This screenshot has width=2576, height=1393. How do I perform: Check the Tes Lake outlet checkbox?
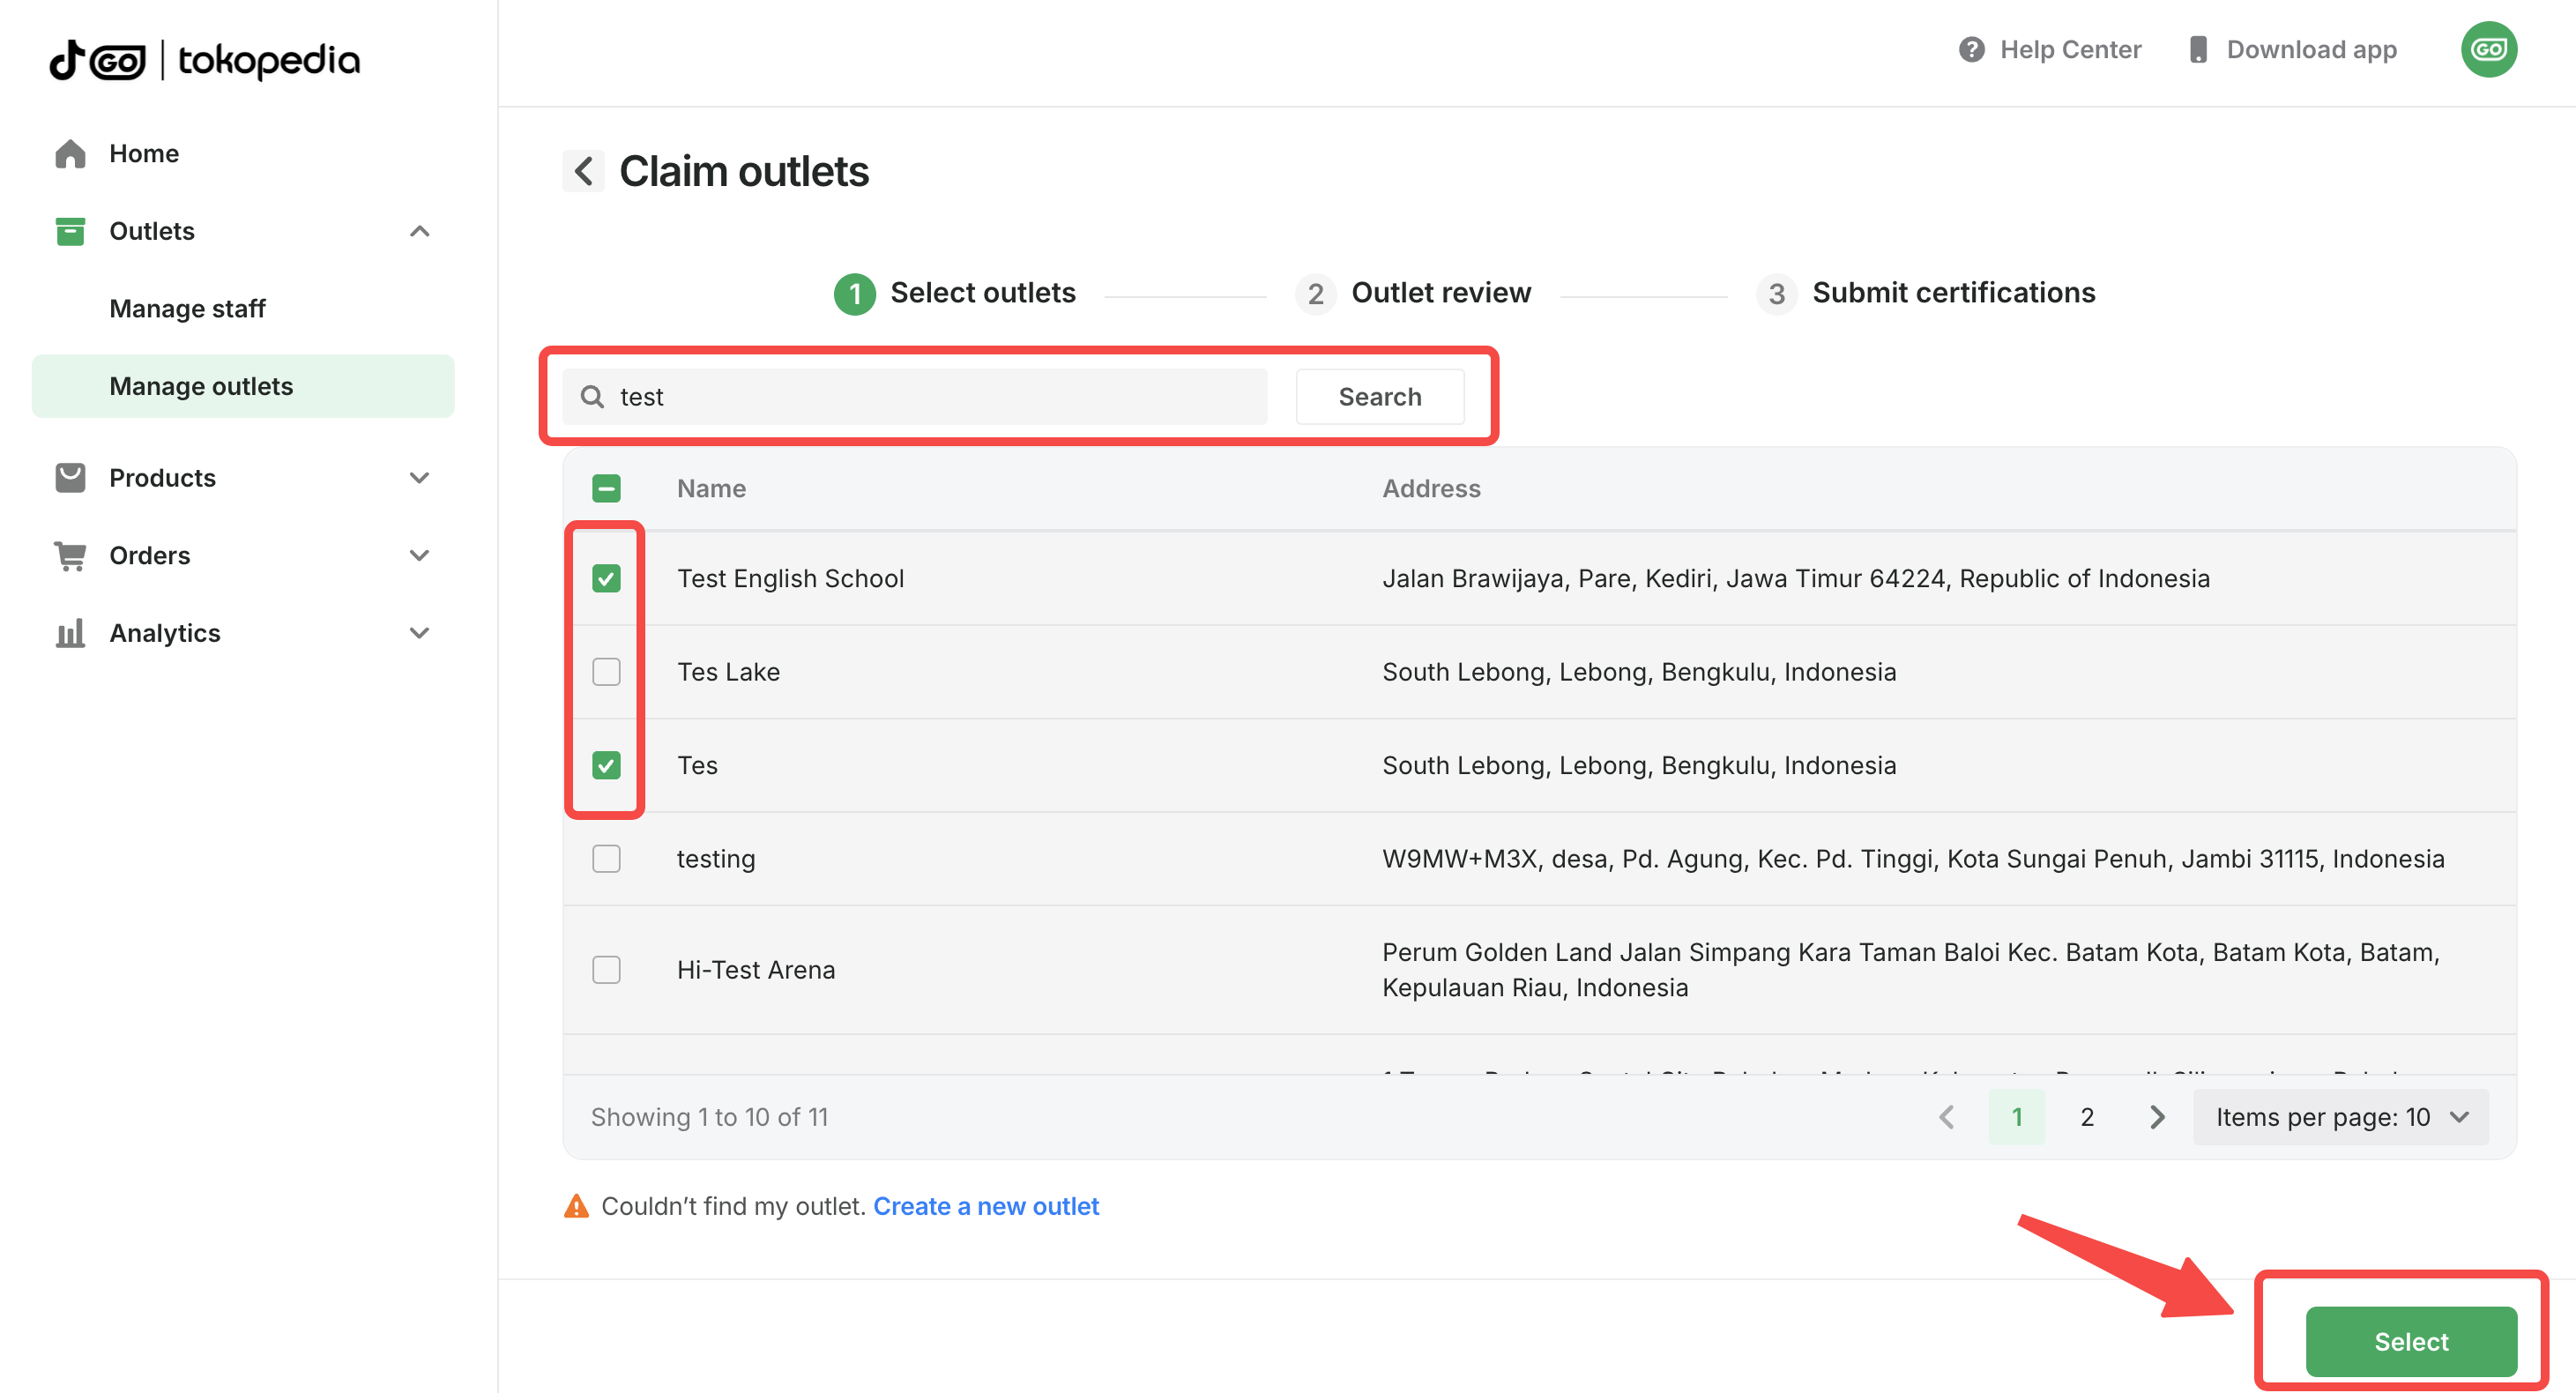pos(606,671)
